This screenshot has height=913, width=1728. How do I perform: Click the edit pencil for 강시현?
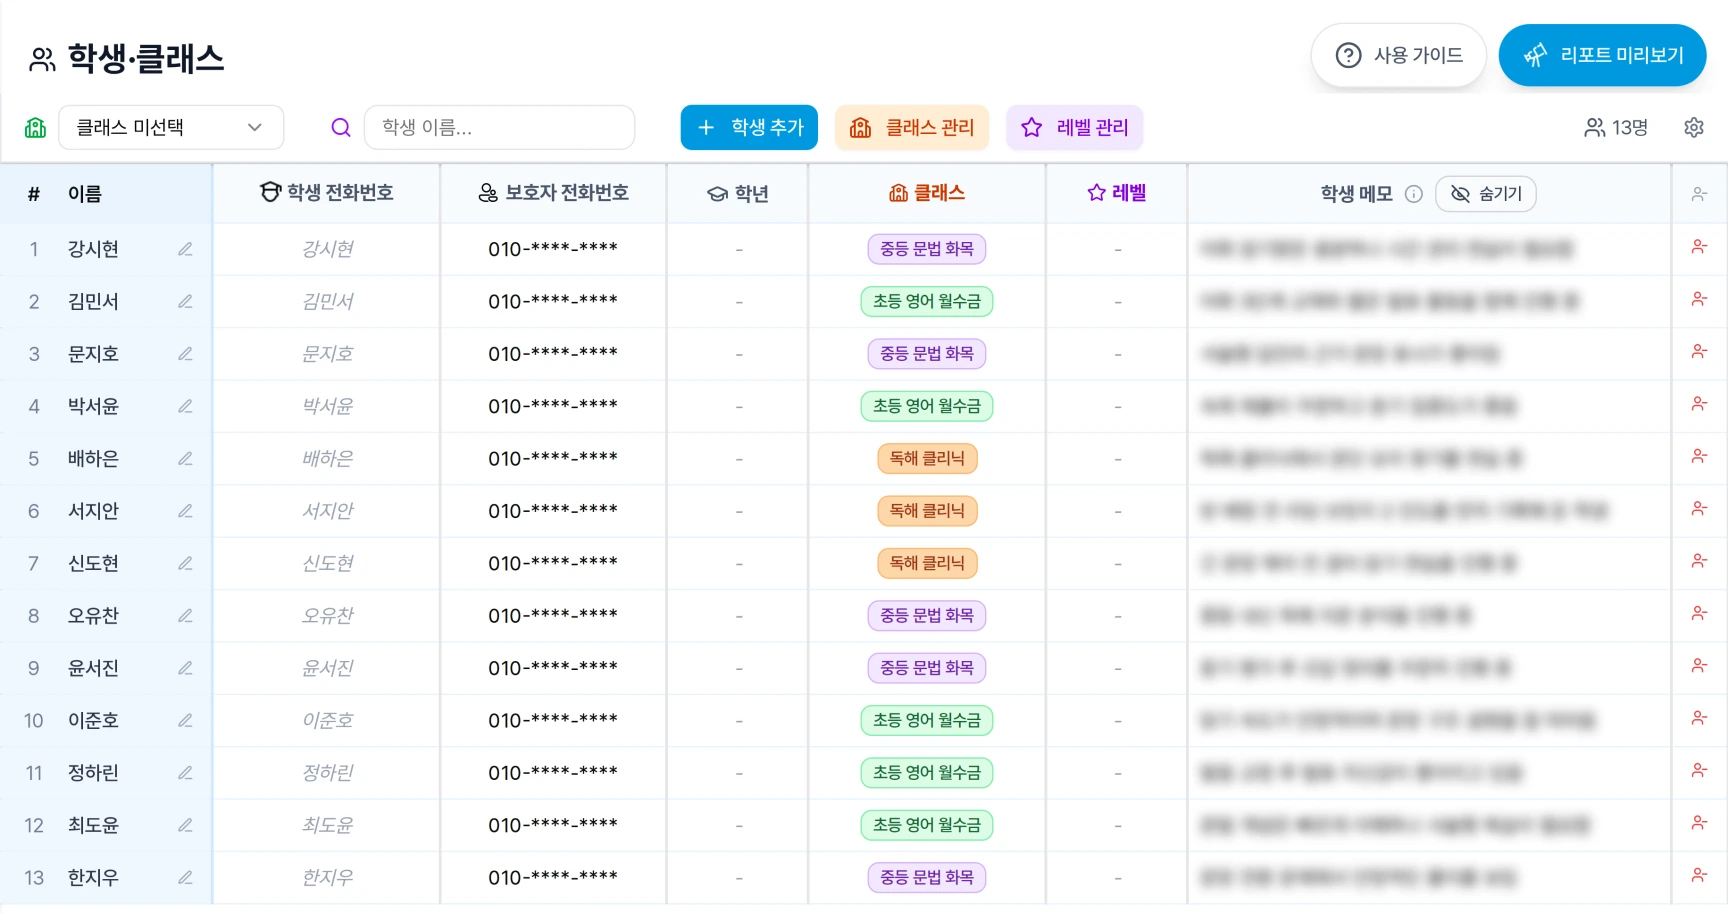pyautogui.click(x=185, y=249)
